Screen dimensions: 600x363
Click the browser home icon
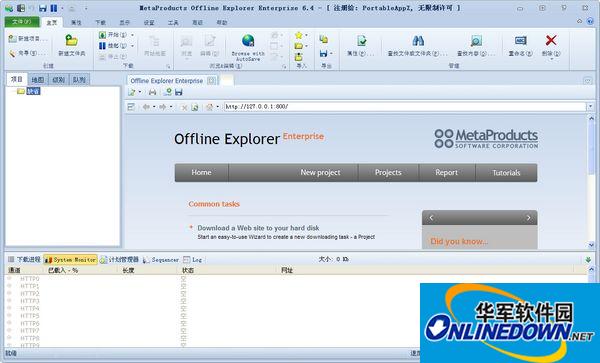click(209, 107)
